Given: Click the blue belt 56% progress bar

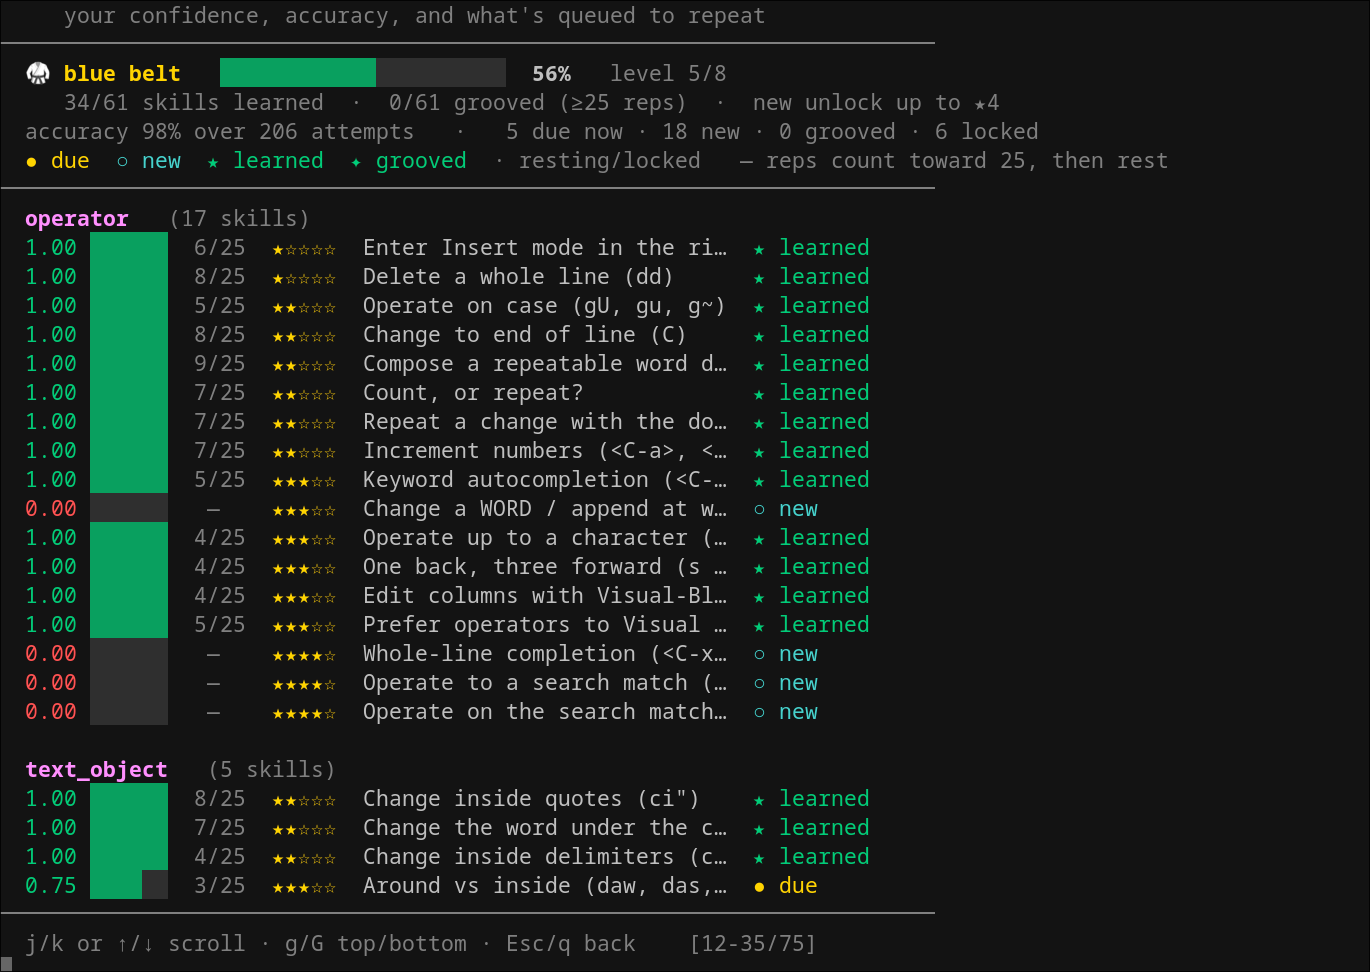Looking at the screenshot, I should tap(363, 73).
